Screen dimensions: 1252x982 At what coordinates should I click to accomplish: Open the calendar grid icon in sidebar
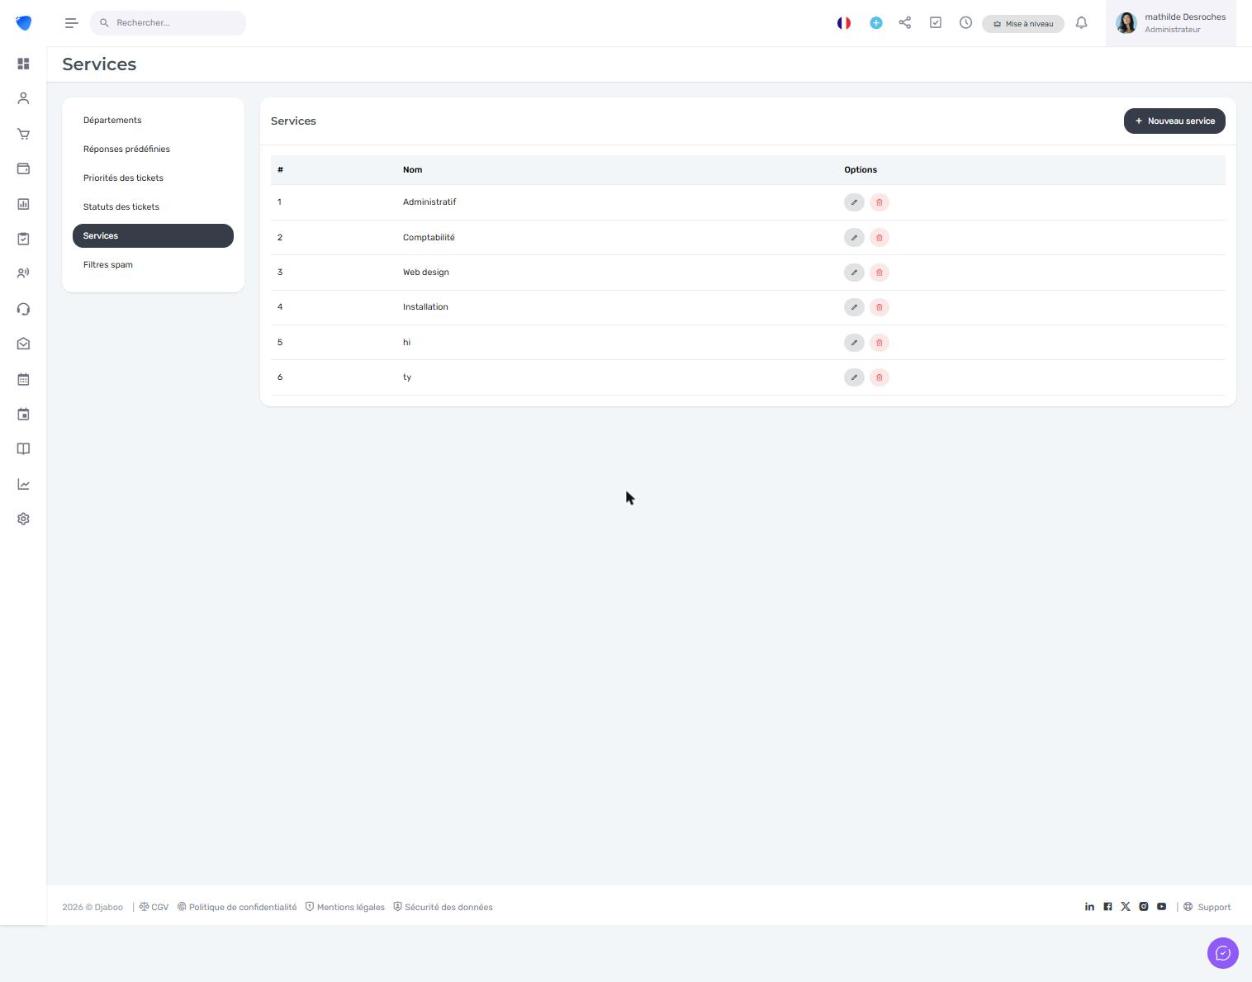coord(23,379)
